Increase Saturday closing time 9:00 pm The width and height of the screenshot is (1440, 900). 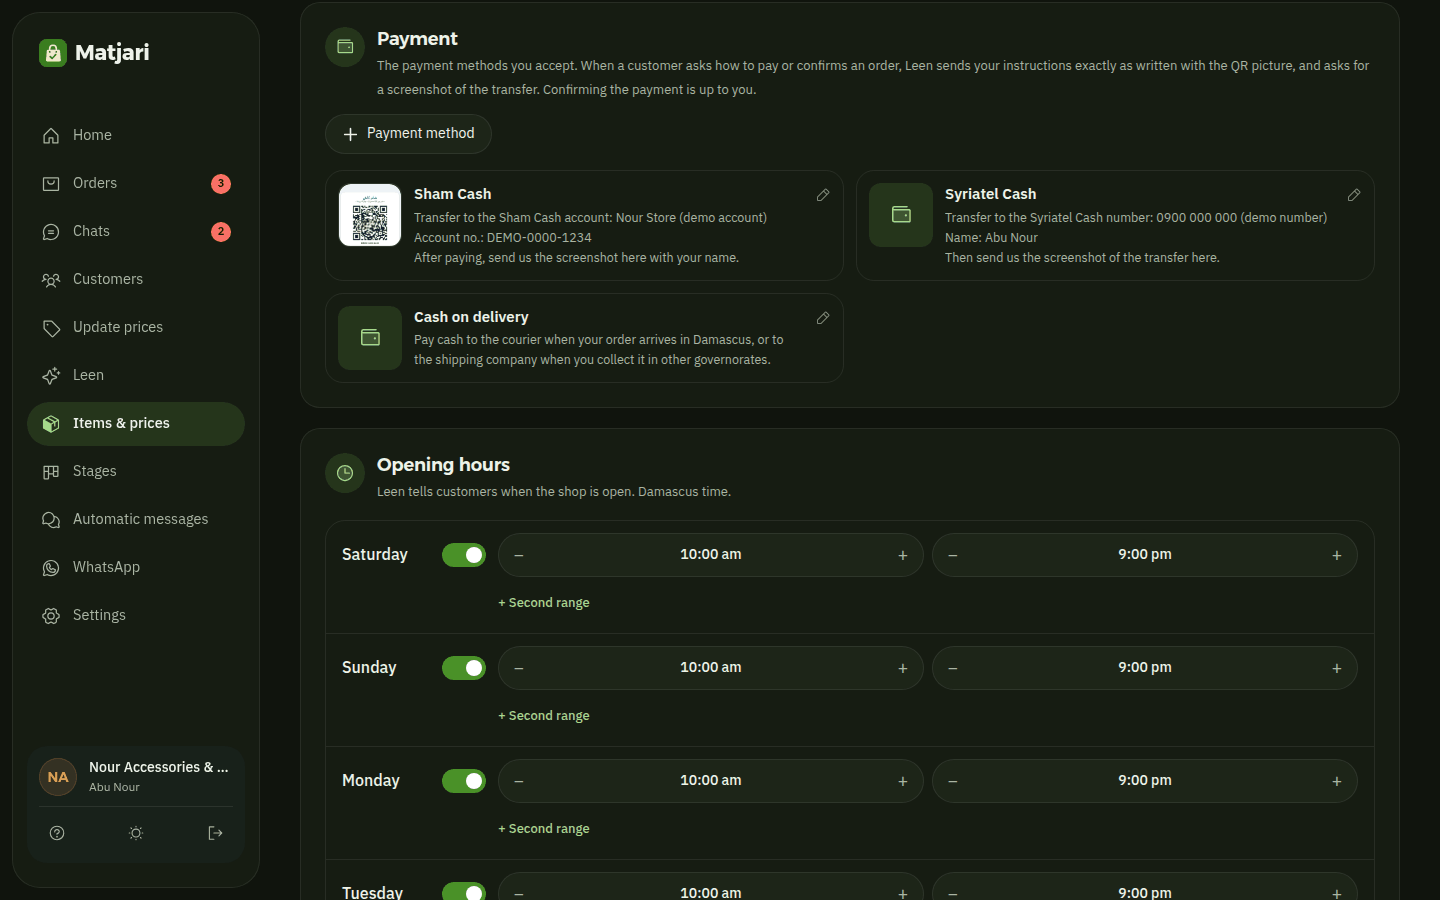pyautogui.click(x=1337, y=555)
